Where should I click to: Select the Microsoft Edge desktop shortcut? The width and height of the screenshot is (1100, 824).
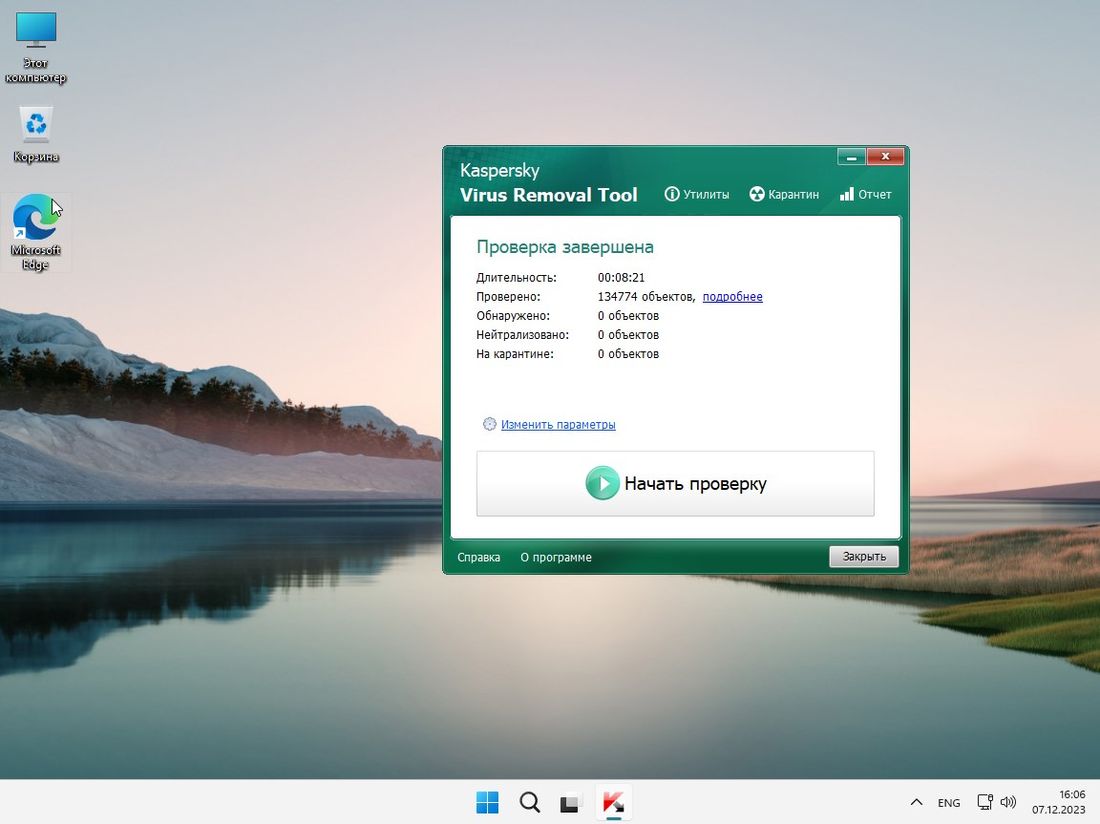pyautogui.click(x=36, y=232)
